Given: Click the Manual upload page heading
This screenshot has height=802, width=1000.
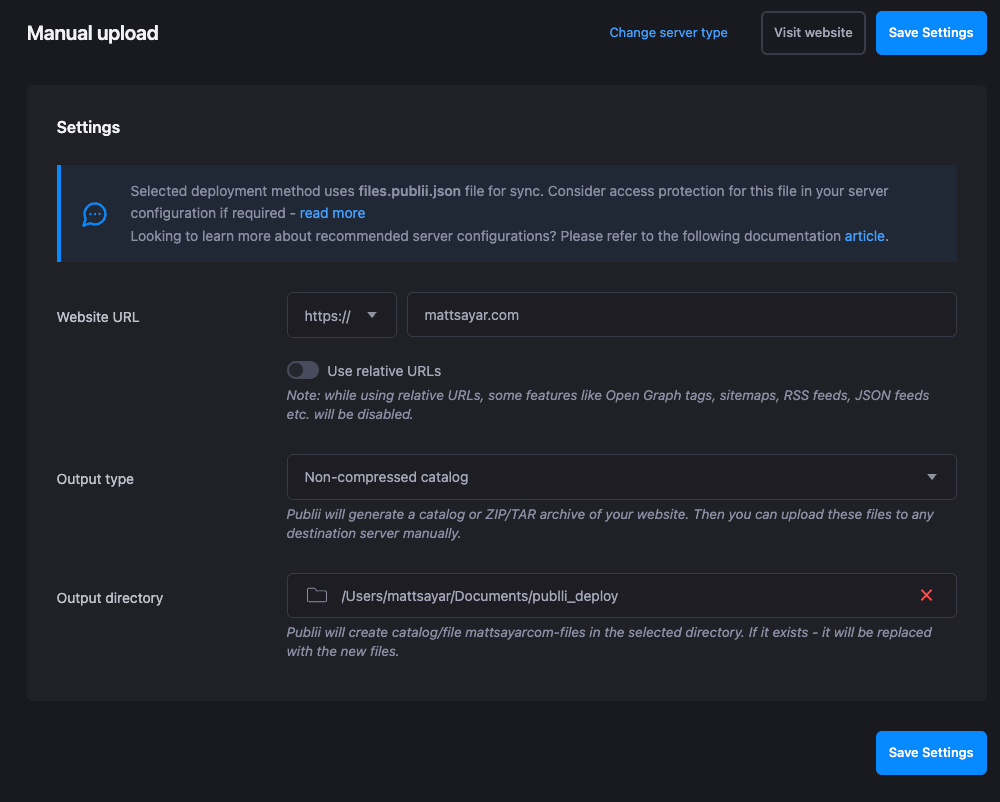Looking at the screenshot, I should [92, 33].
